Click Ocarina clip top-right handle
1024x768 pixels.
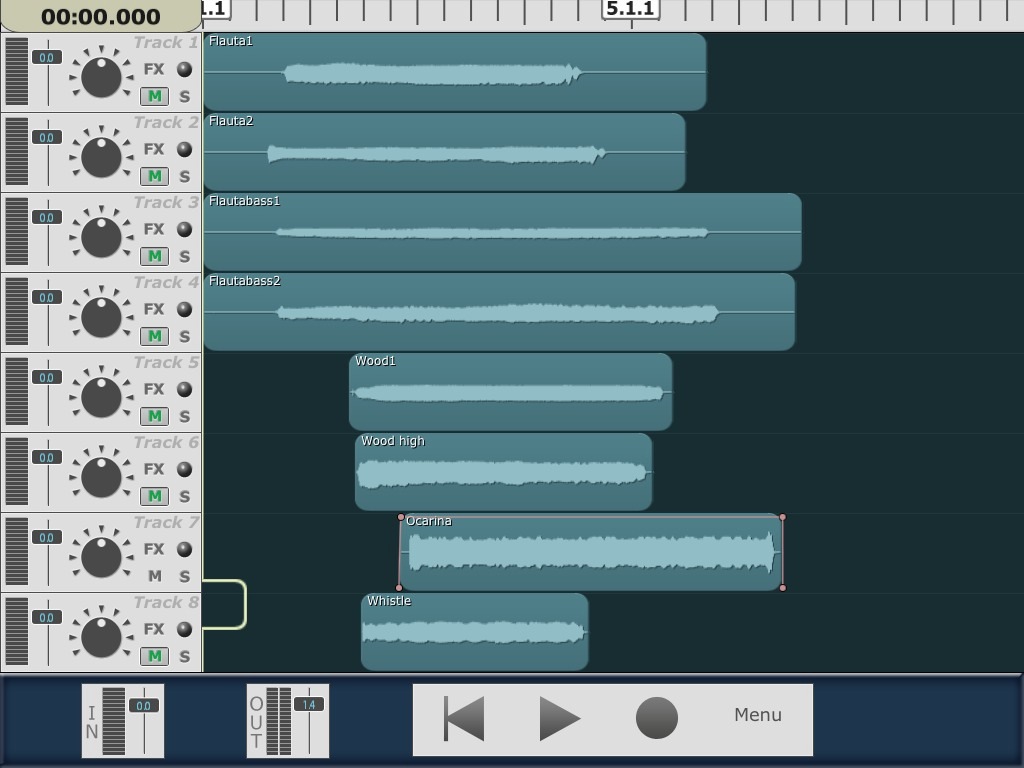coord(782,517)
